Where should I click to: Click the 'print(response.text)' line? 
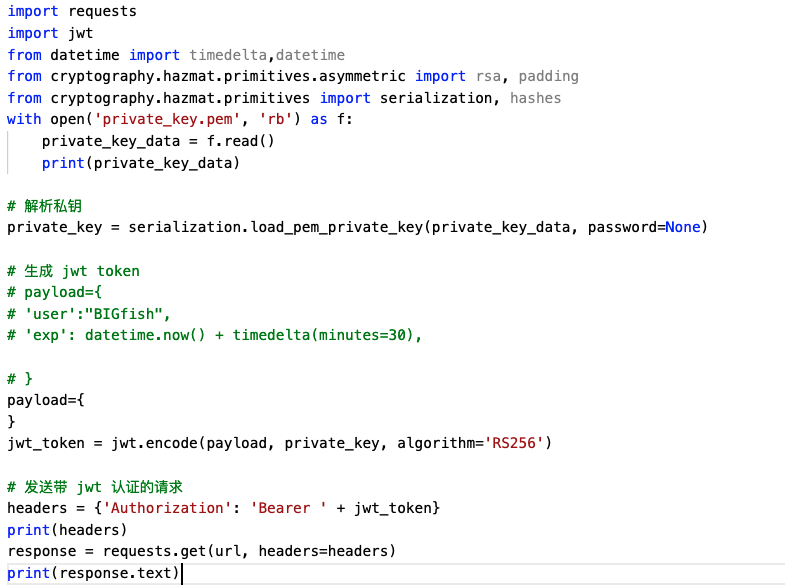(x=93, y=573)
